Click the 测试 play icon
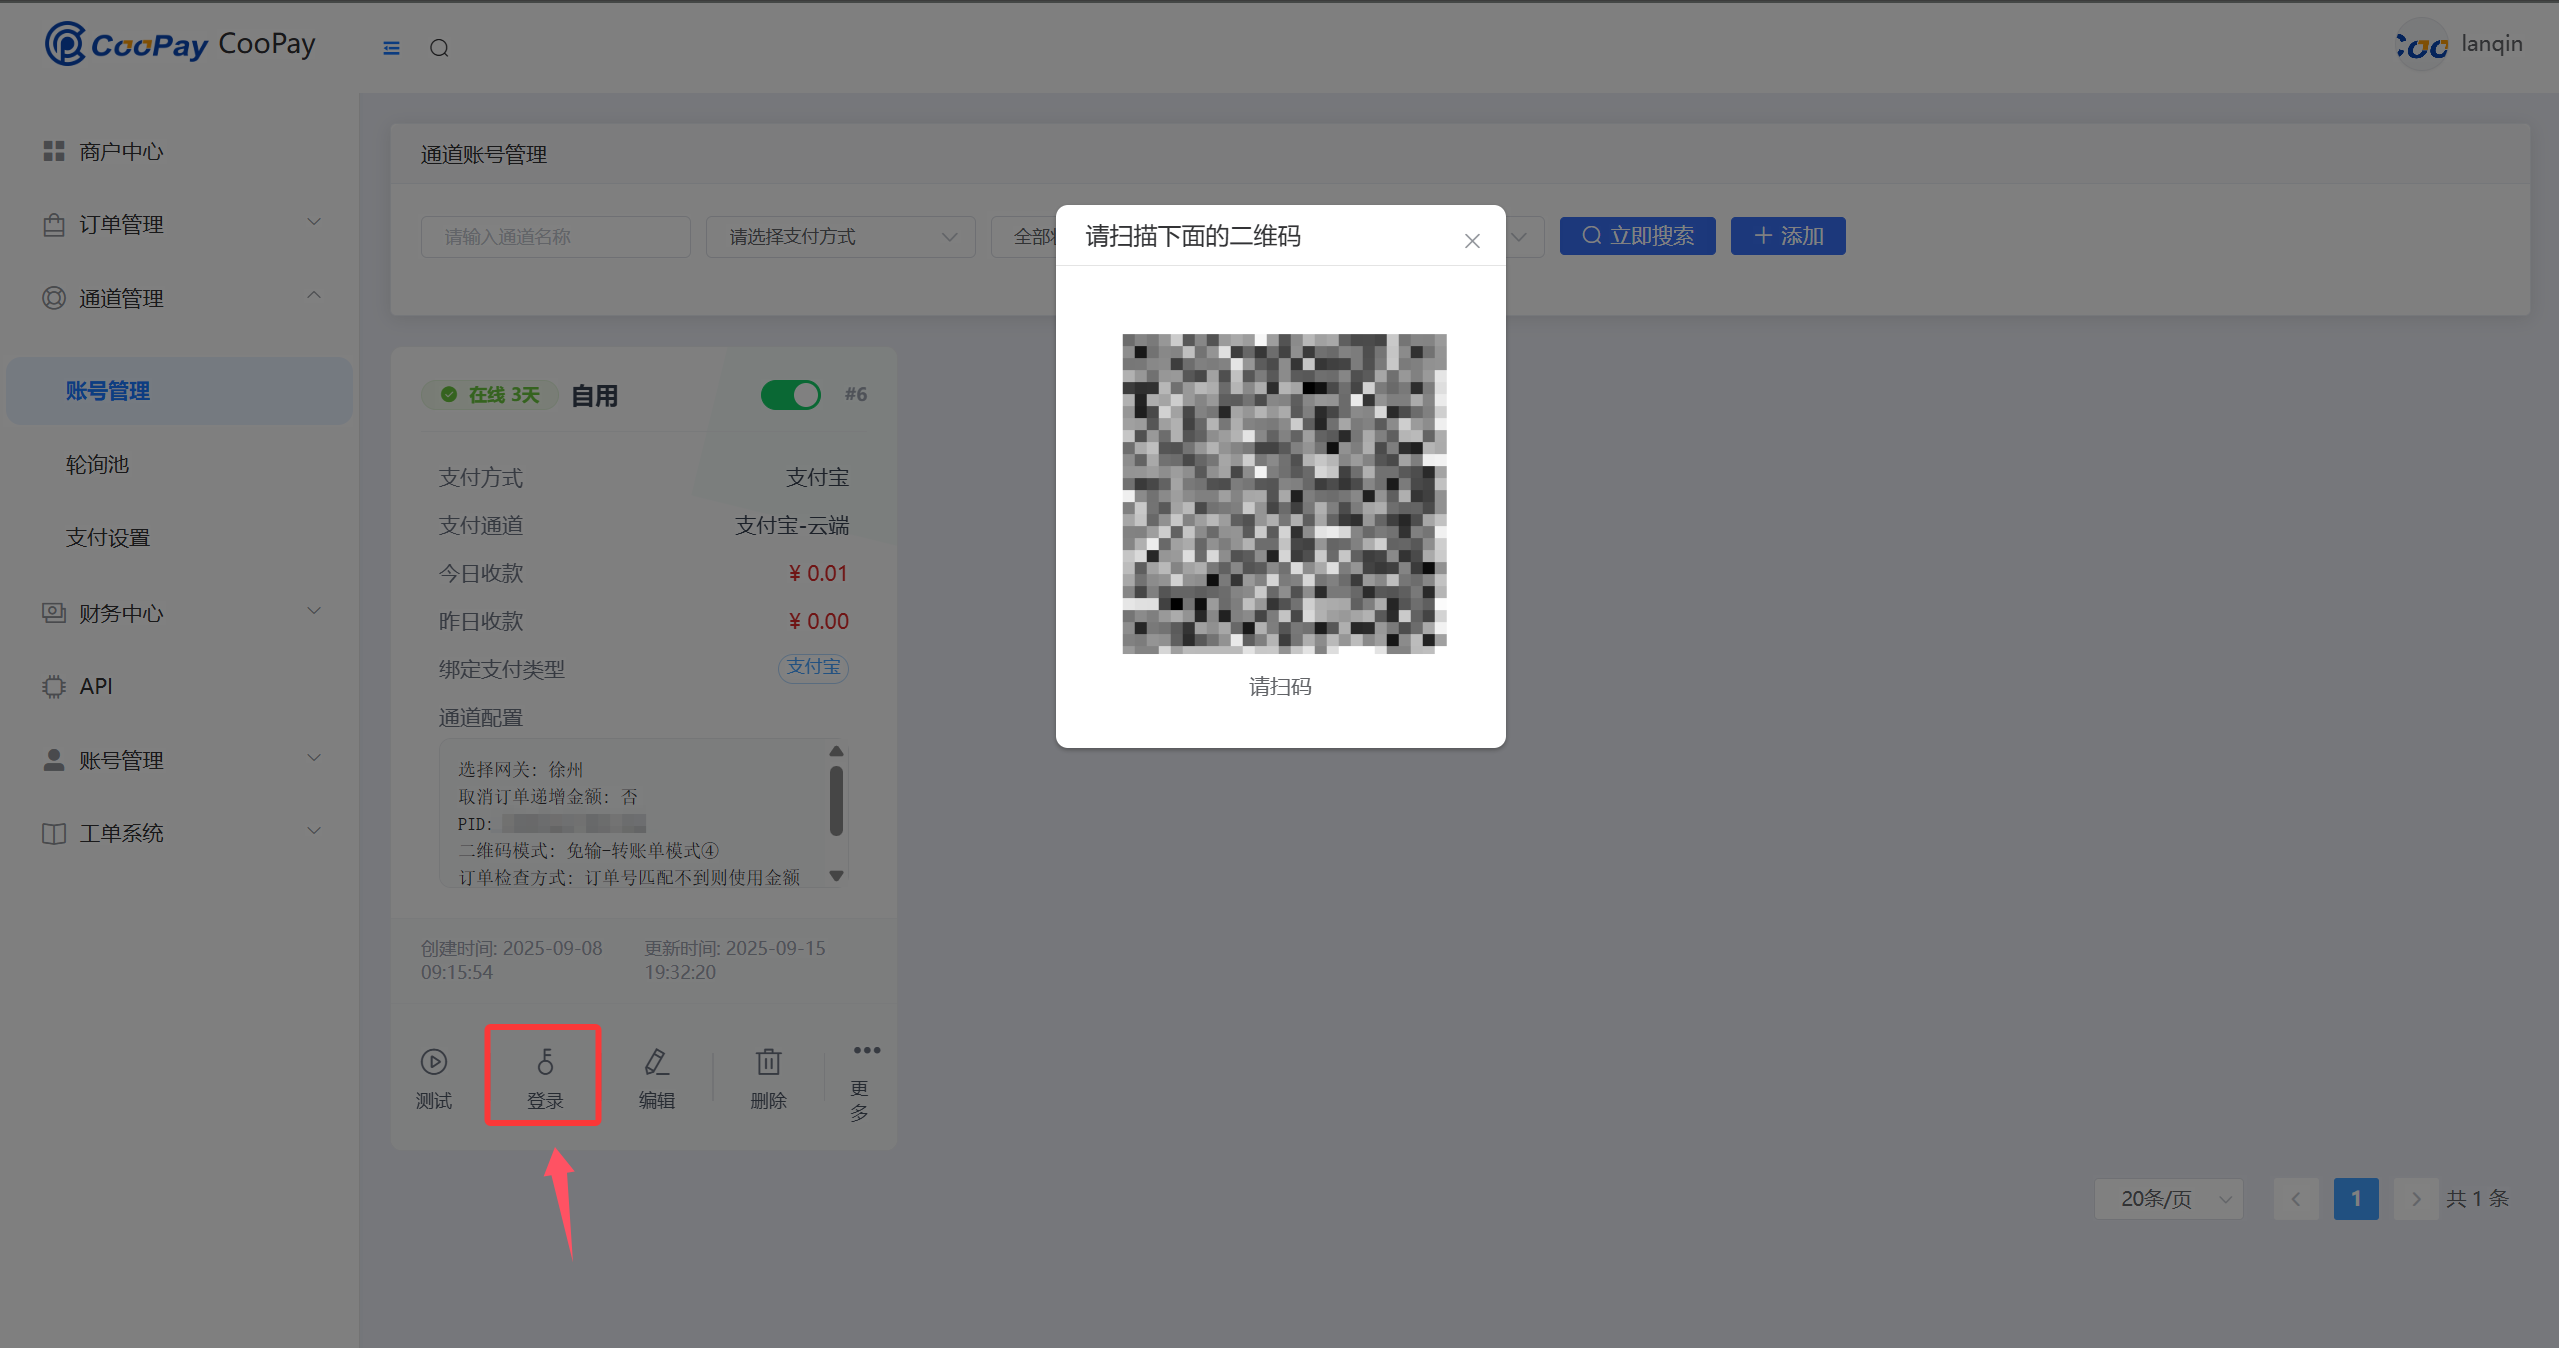The image size is (2559, 1348). [433, 1061]
